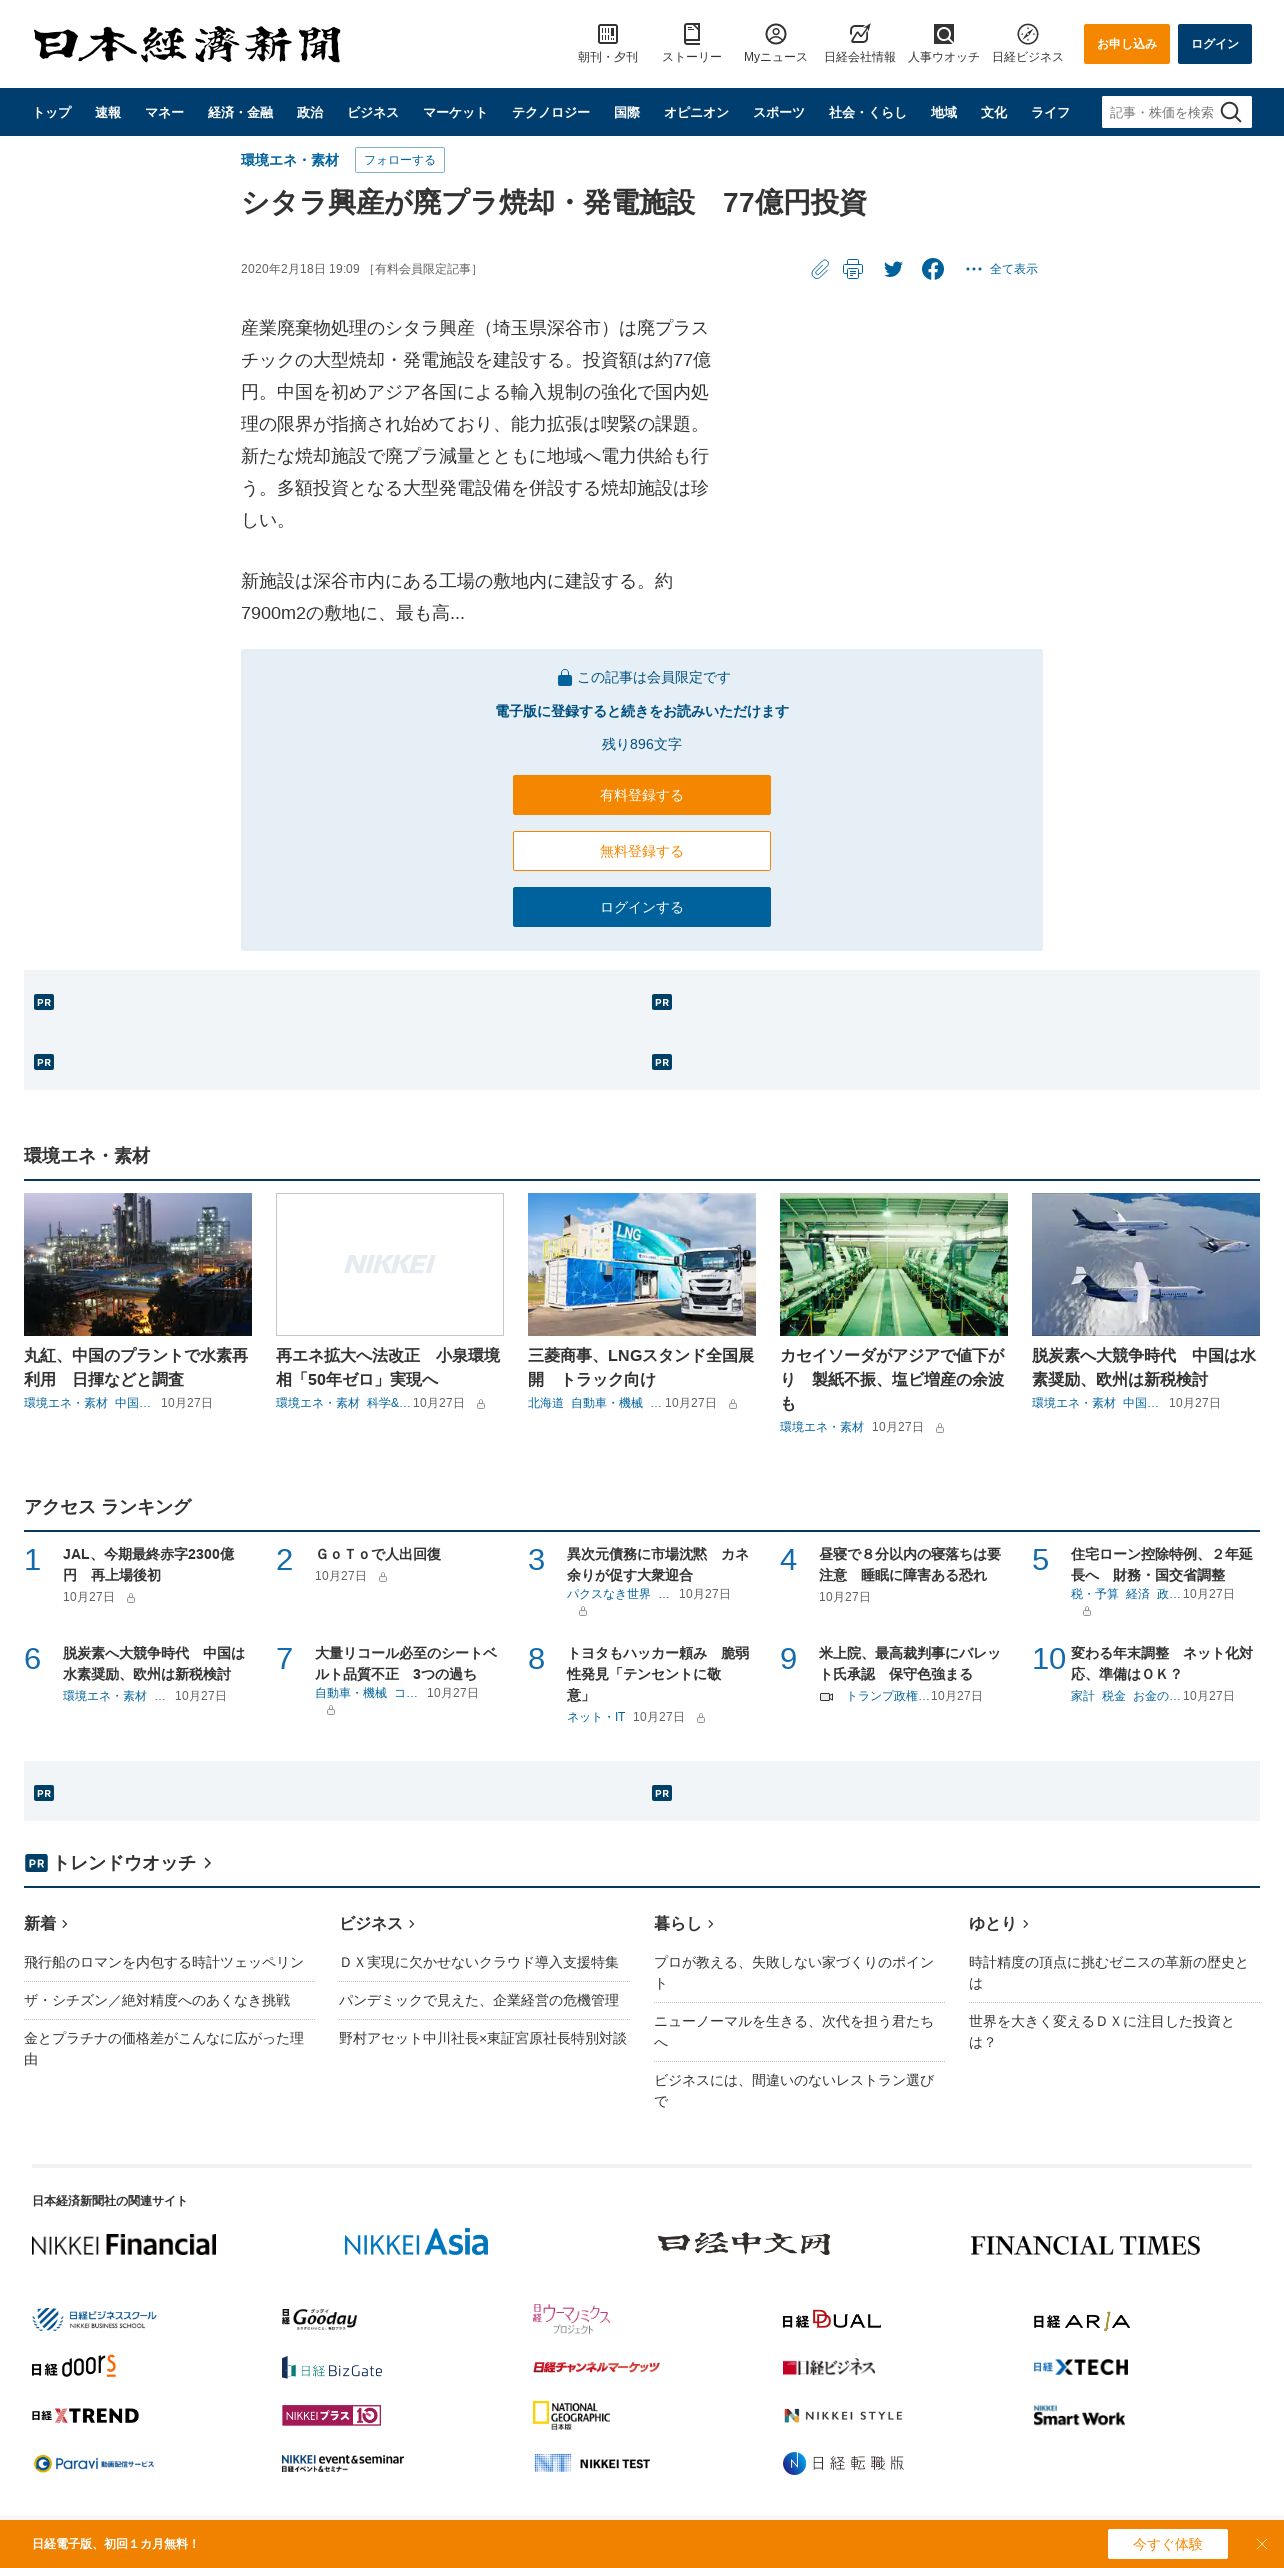Select the トップ navigation item
The height and width of the screenshot is (2568, 1284).
52,112
